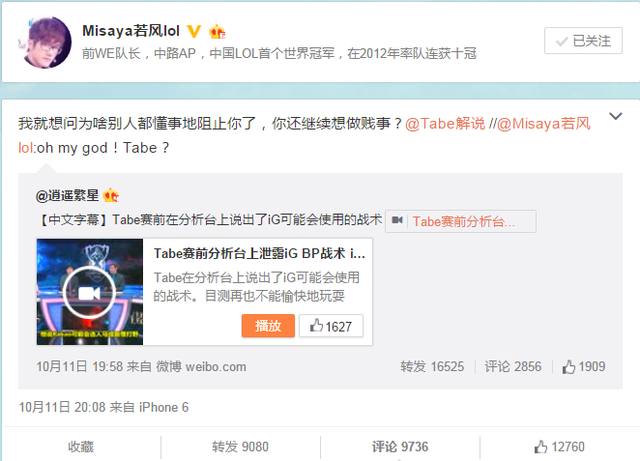Expand the post options chevron arrow
Screen dimensions: 640x461
click(616, 116)
